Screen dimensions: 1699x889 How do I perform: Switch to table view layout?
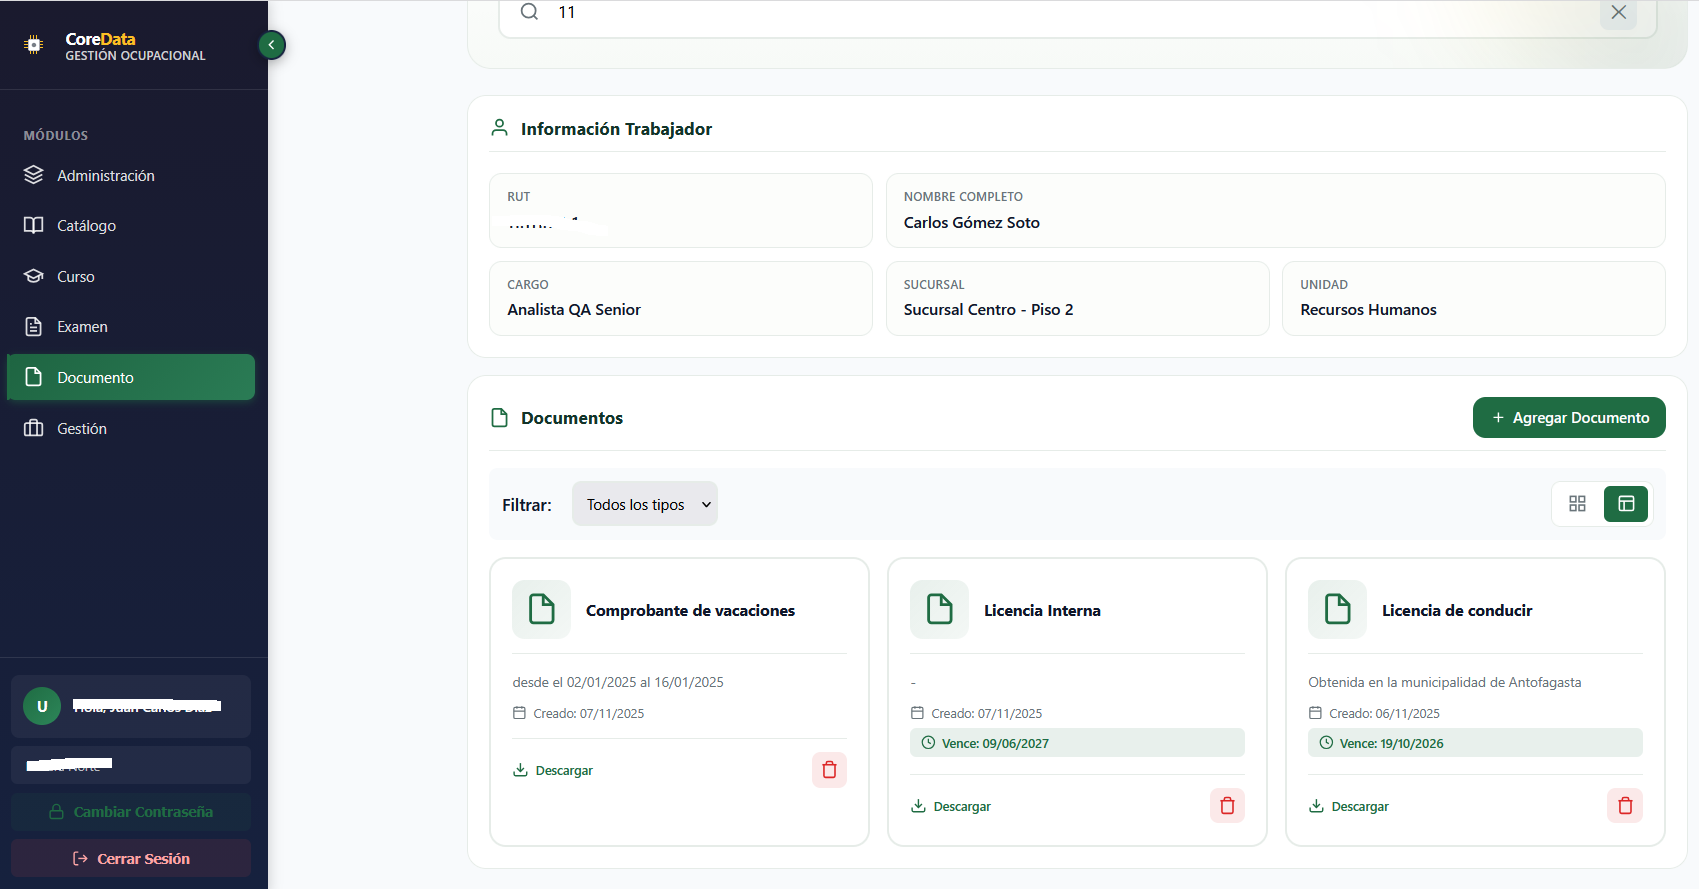click(x=1626, y=504)
